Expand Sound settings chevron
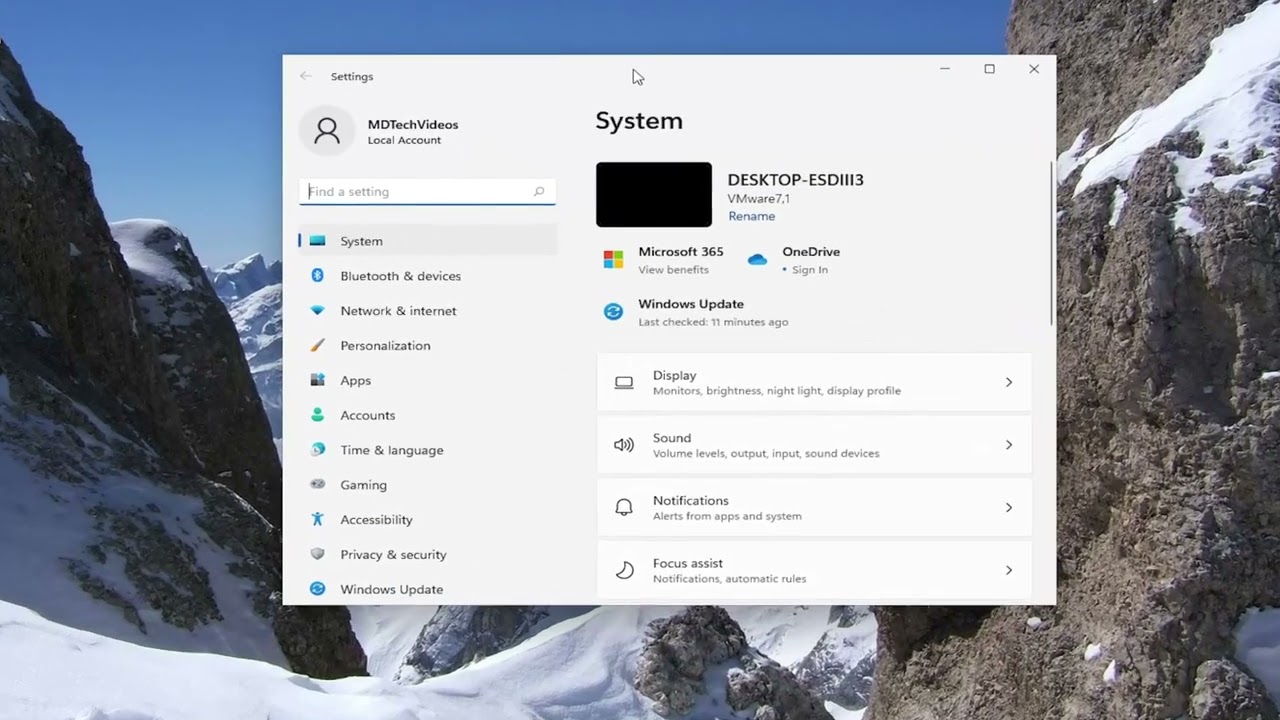The height and width of the screenshot is (720, 1280). [x=1008, y=445]
